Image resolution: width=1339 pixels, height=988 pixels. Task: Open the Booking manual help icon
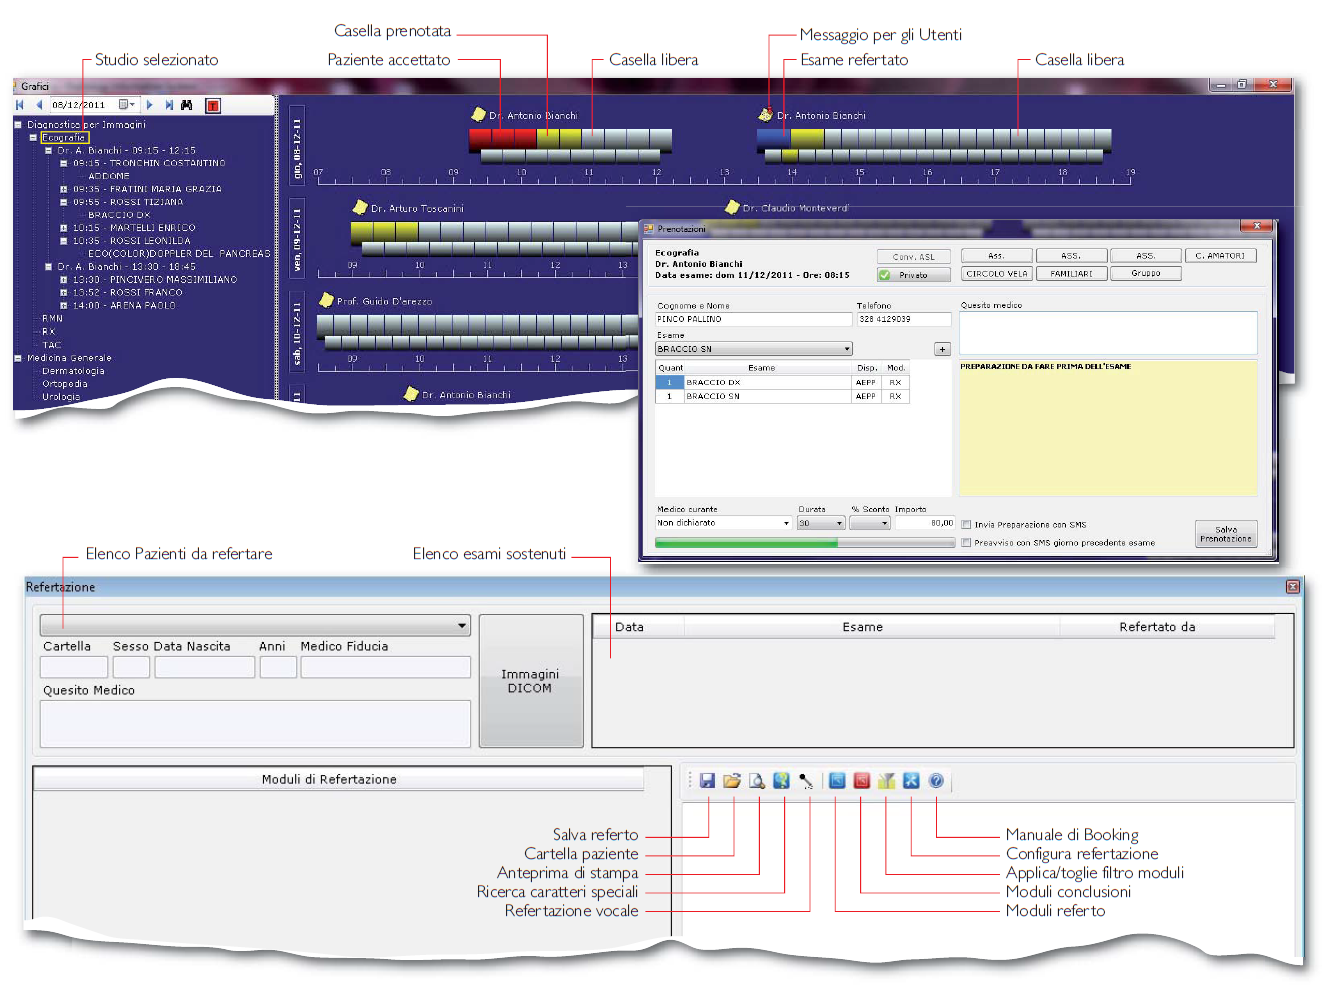936,781
